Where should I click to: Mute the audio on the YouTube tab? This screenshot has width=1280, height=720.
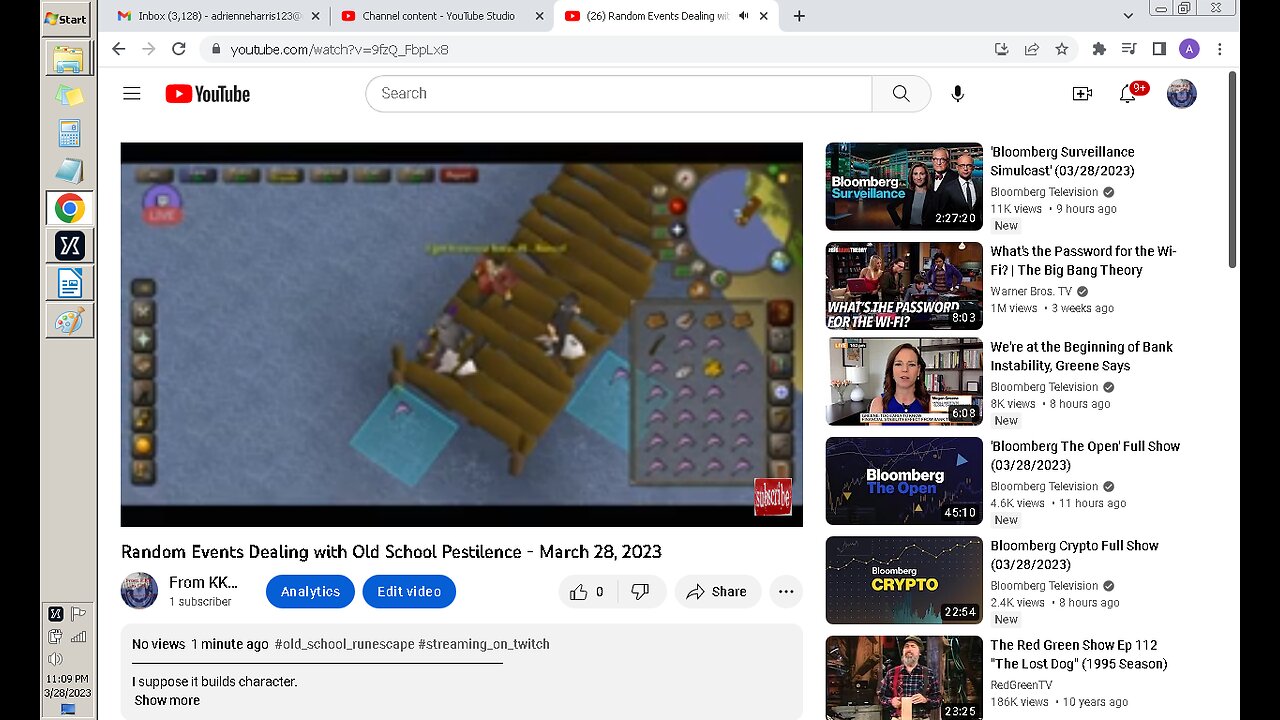(743, 16)
